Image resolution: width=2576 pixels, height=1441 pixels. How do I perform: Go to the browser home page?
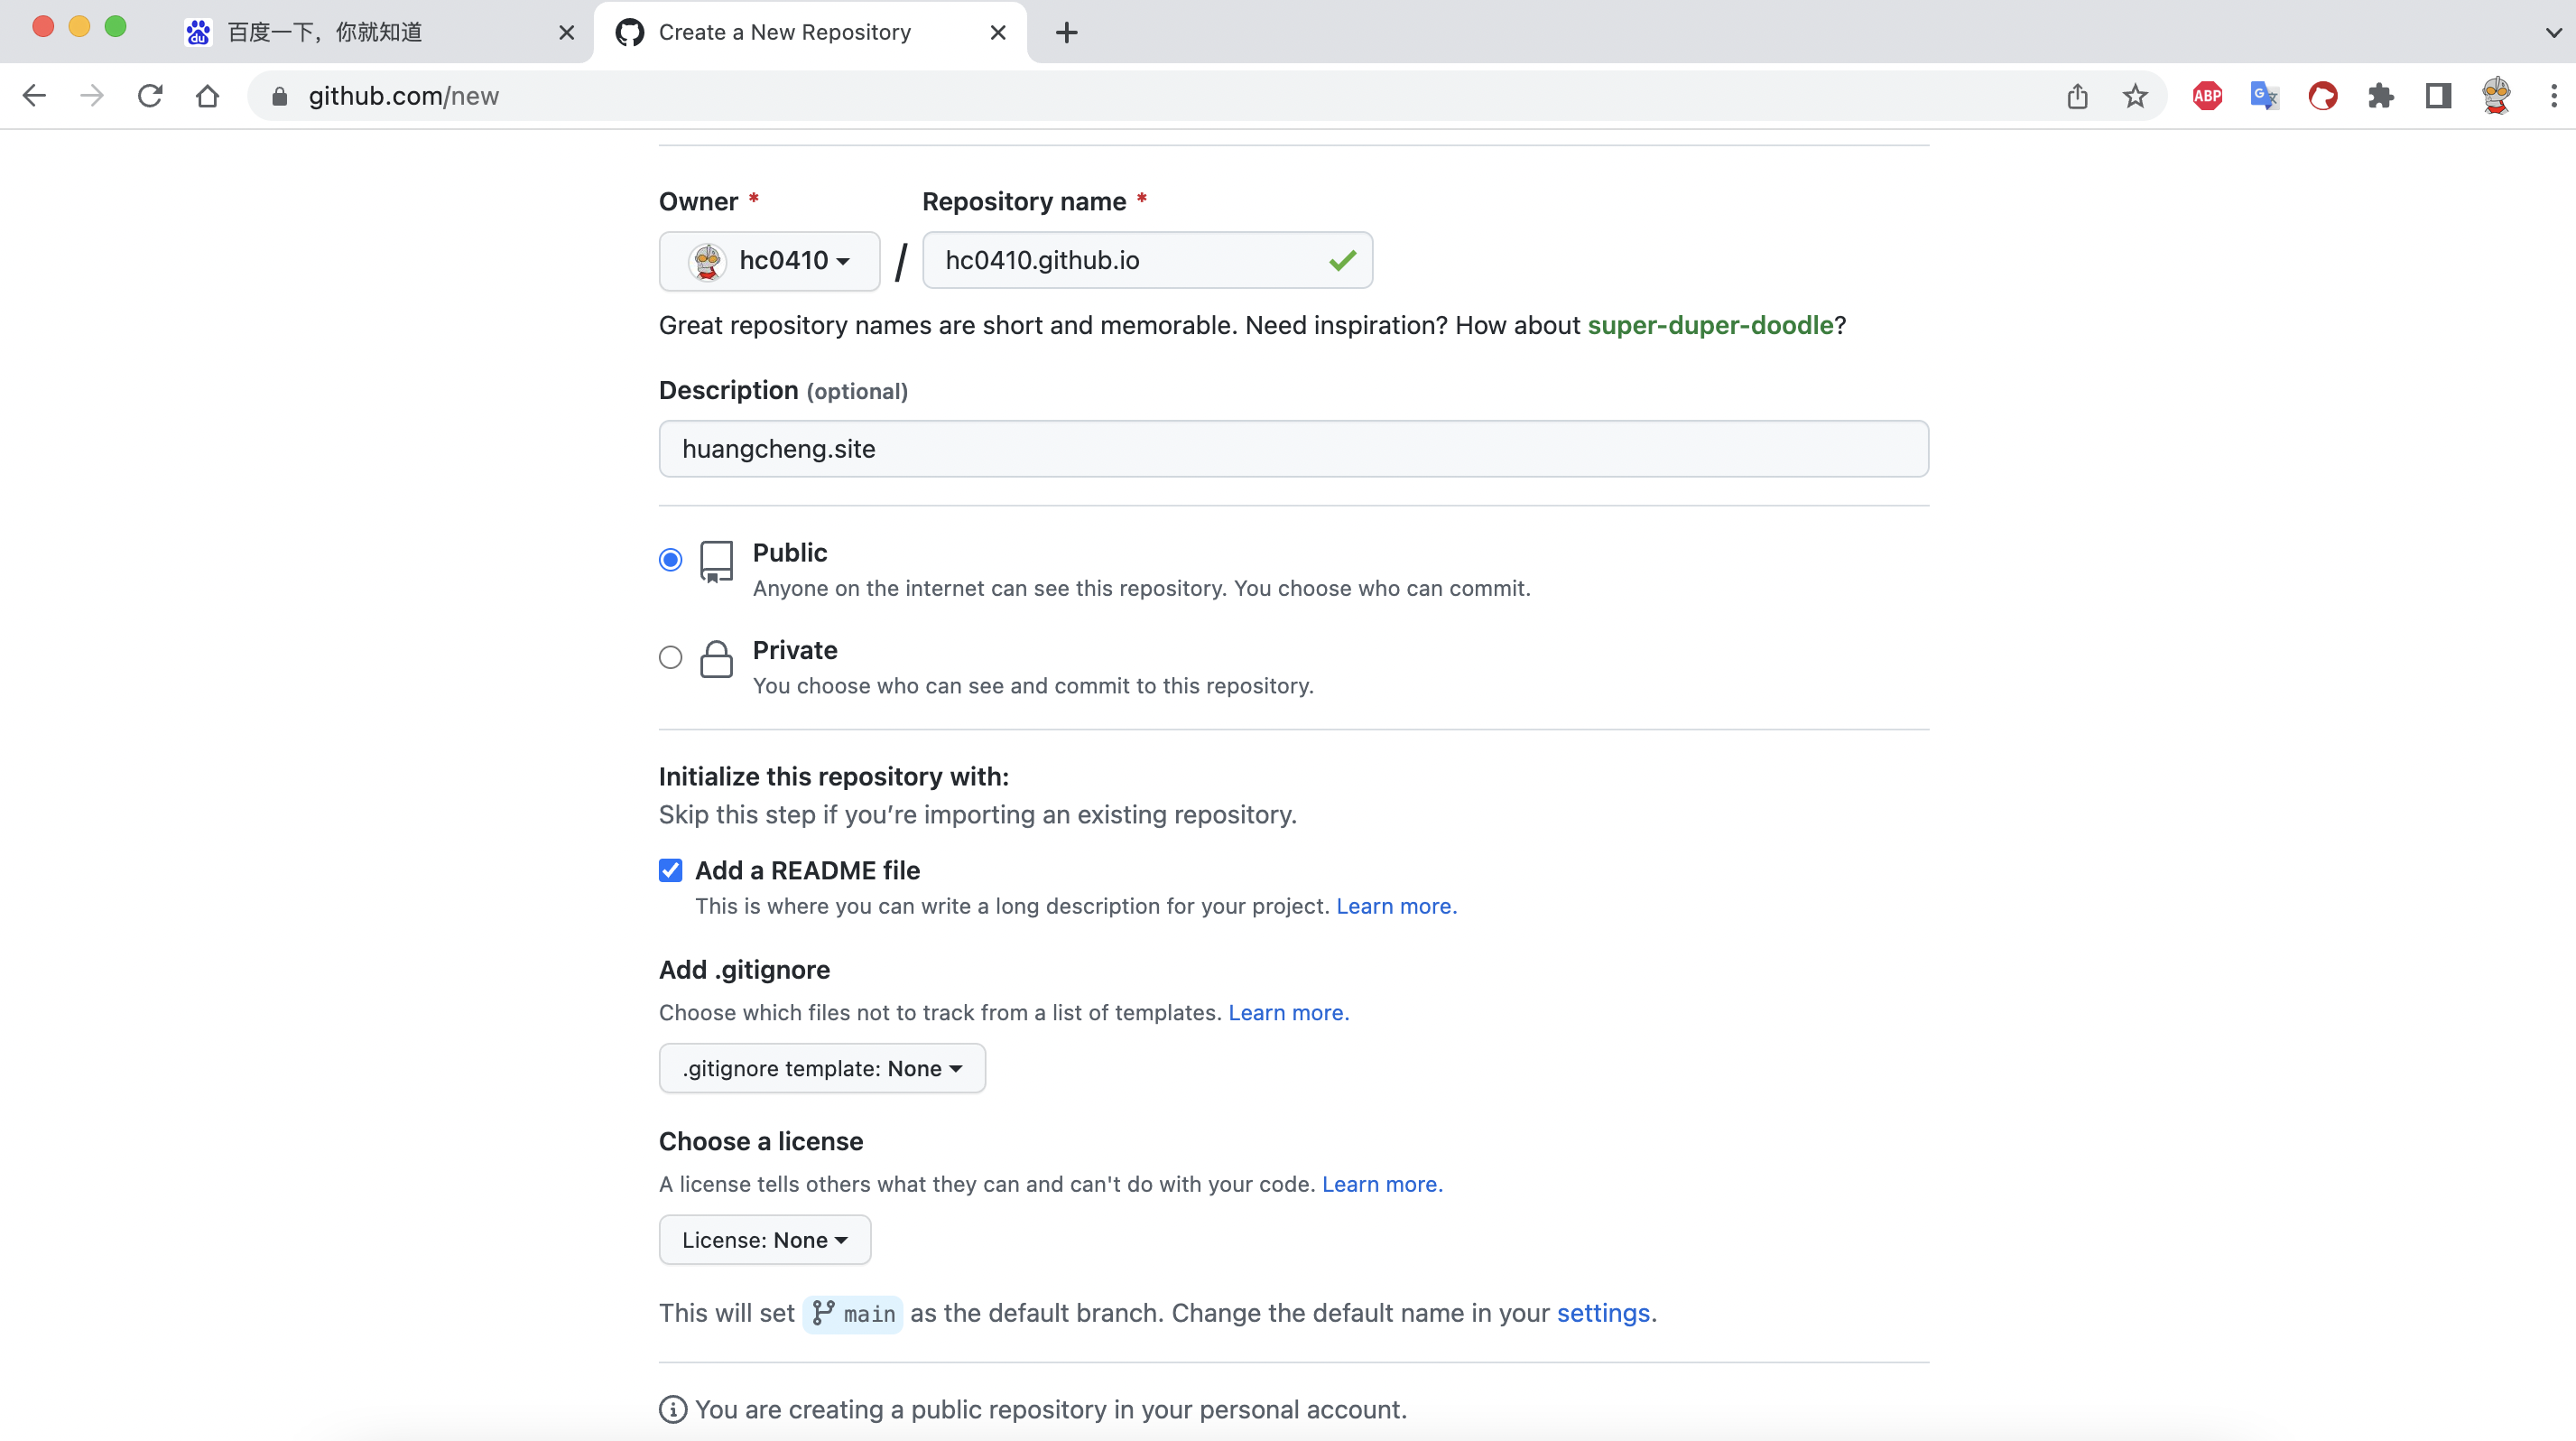pos(207,96)
